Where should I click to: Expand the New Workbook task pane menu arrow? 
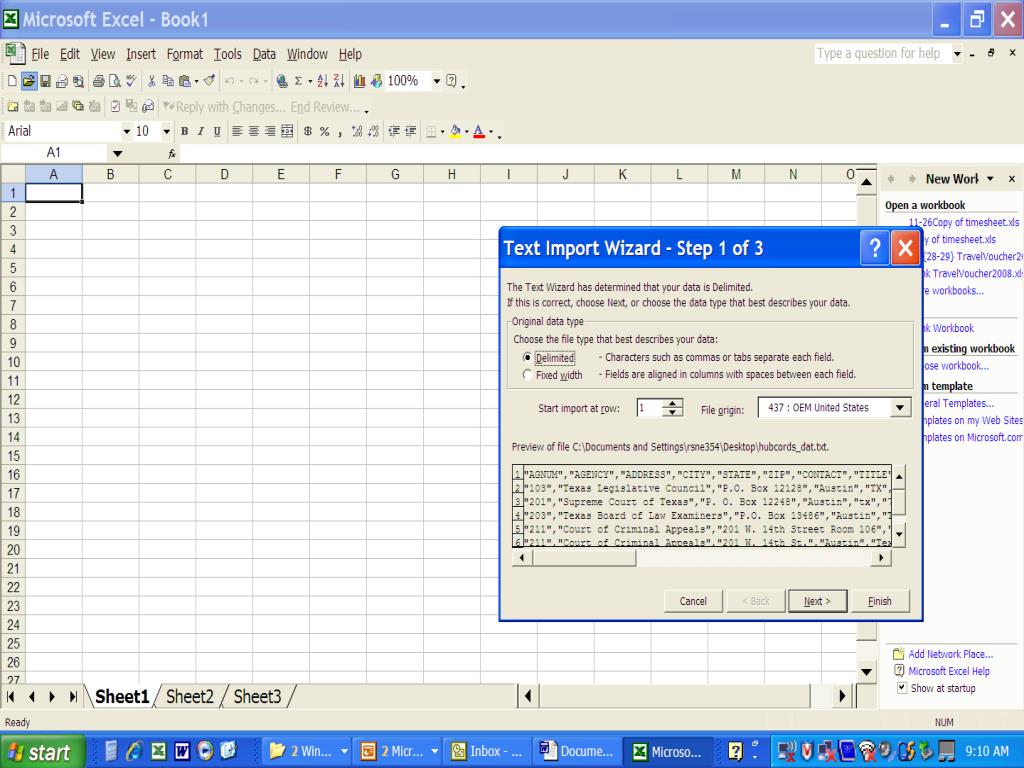pos(990,179)
